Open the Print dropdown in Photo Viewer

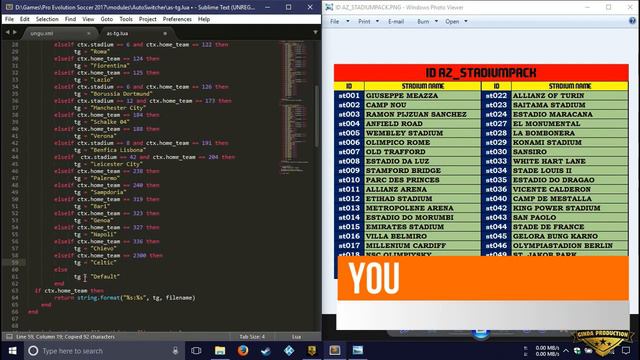(369, 21)
